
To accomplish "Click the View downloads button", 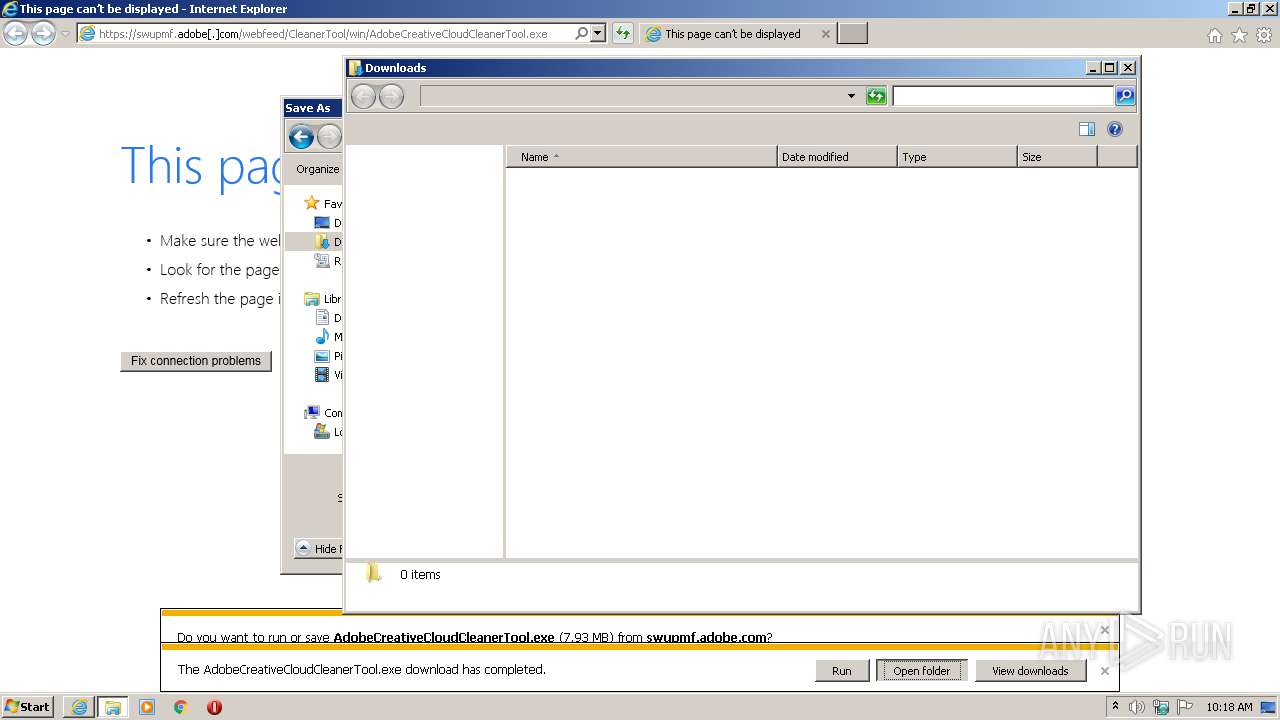I will [1030, 671].
